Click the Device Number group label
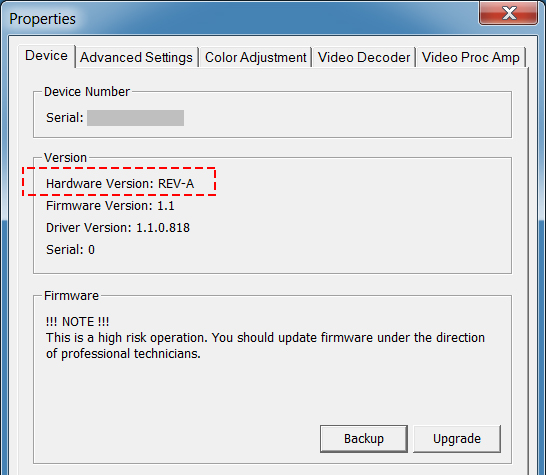 coord(87,92)
